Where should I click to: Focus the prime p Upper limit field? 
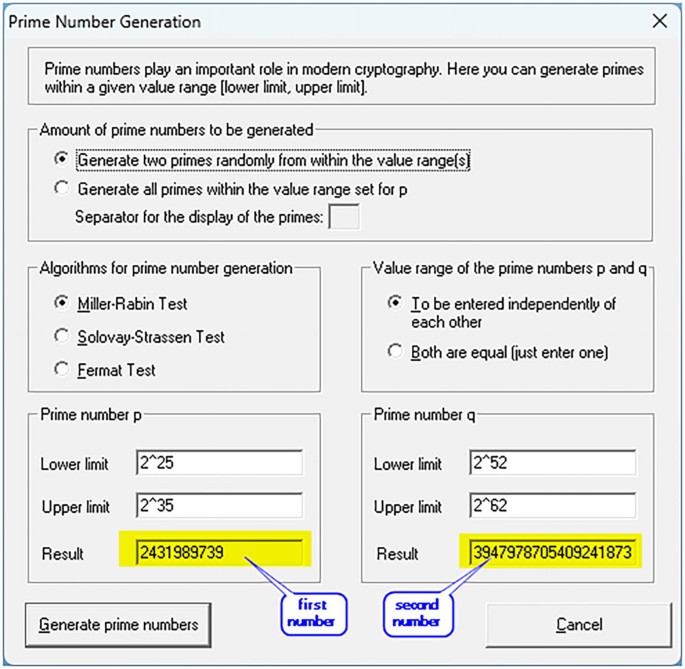click(x=219, y=508)
